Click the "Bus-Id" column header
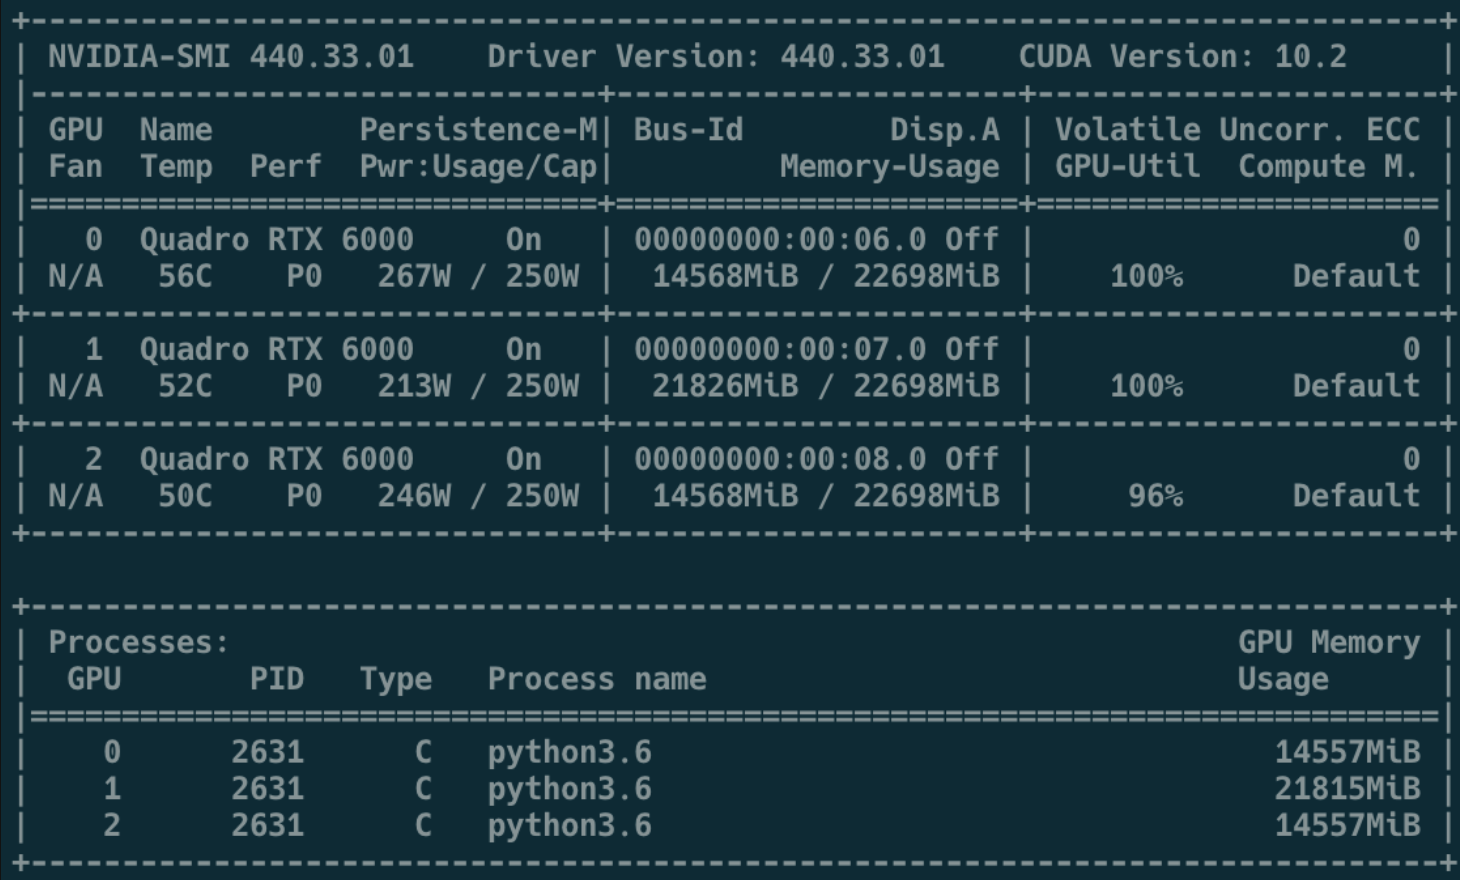This screenshot has width=1460, height=880. (688, 129)
